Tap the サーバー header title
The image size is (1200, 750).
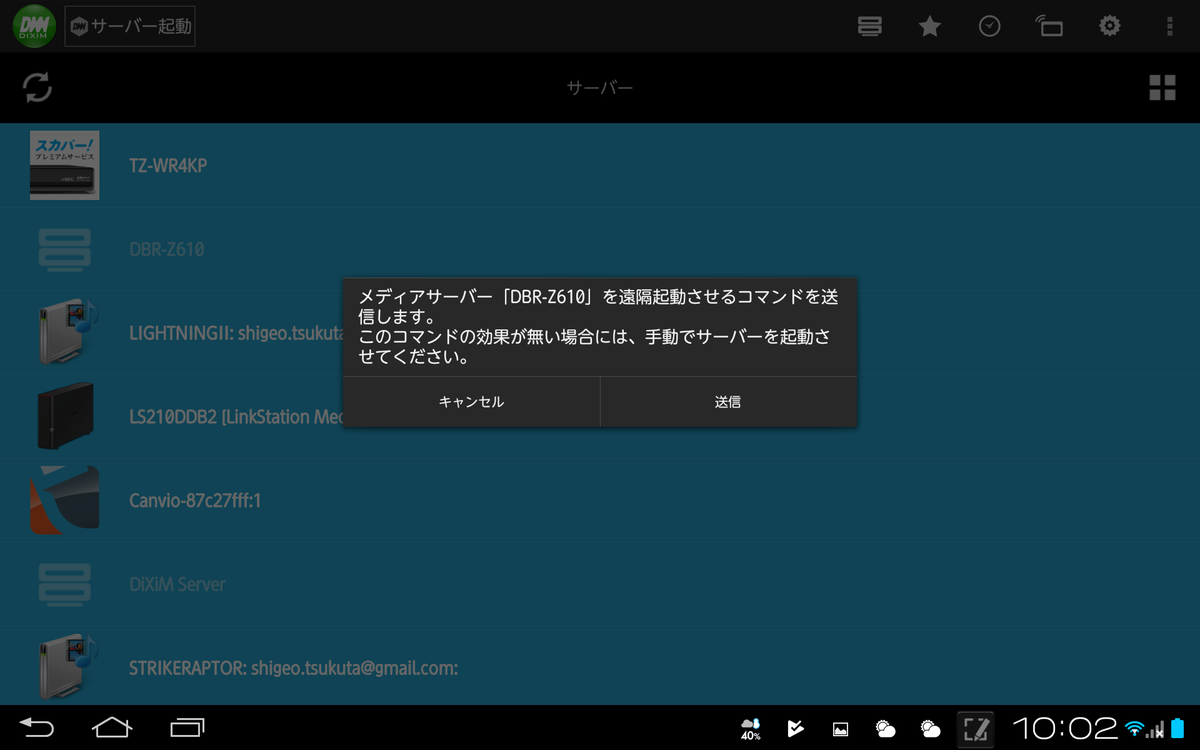(x=600, y=88)
